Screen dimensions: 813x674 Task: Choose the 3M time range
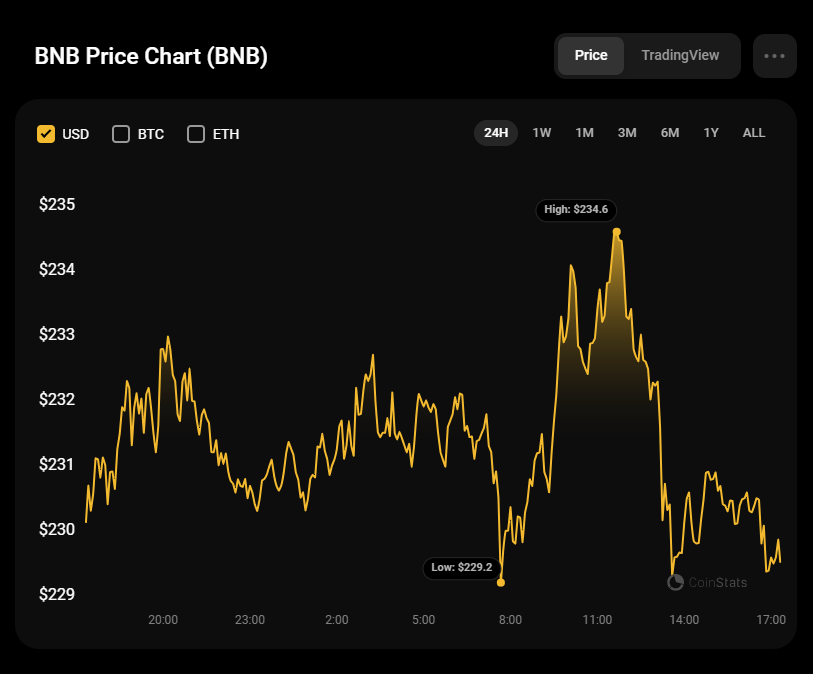pos(627,133)
